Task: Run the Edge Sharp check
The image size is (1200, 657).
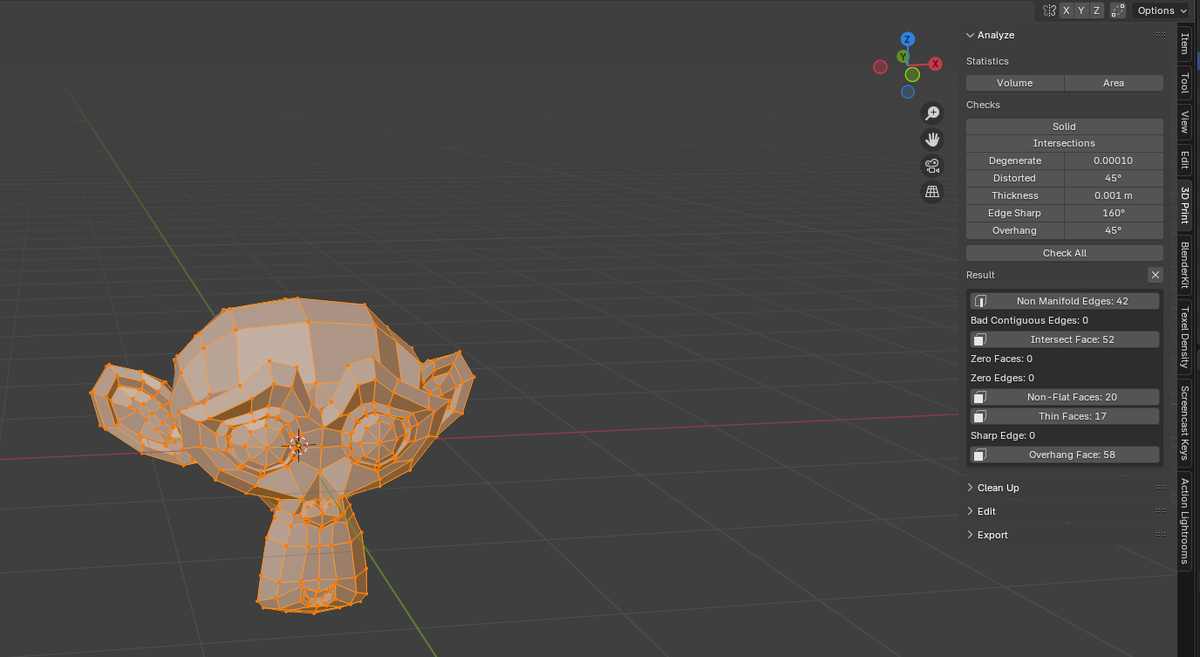Action: (x=1015, y=213)
